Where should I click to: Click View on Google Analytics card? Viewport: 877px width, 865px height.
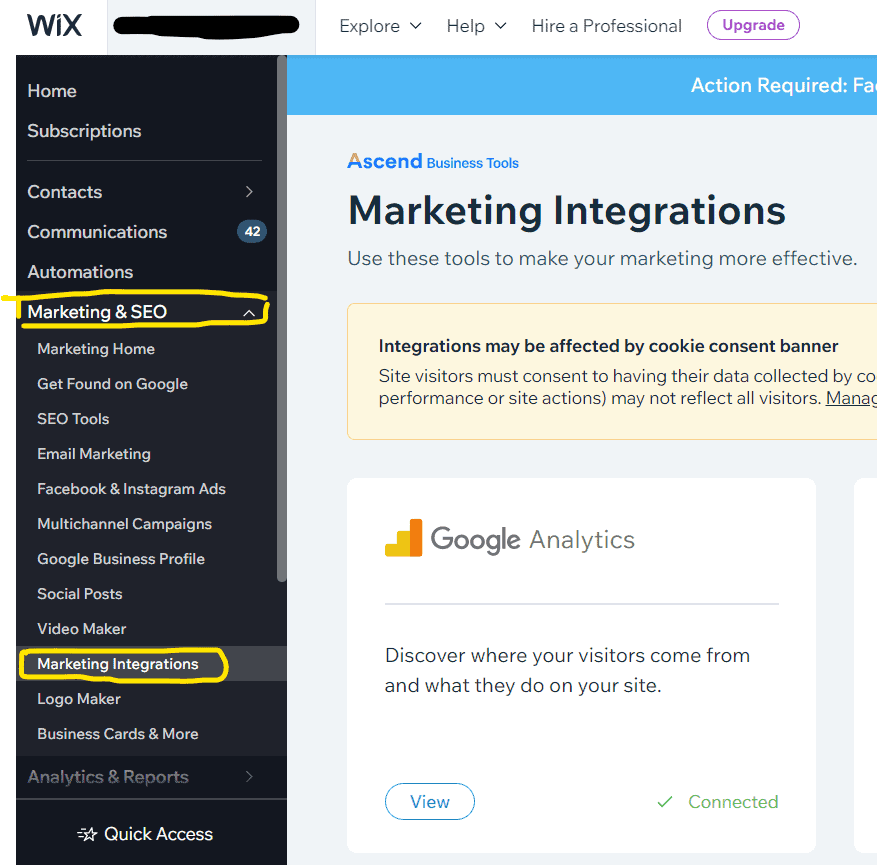pyautogui.click(x=430, y=802)
